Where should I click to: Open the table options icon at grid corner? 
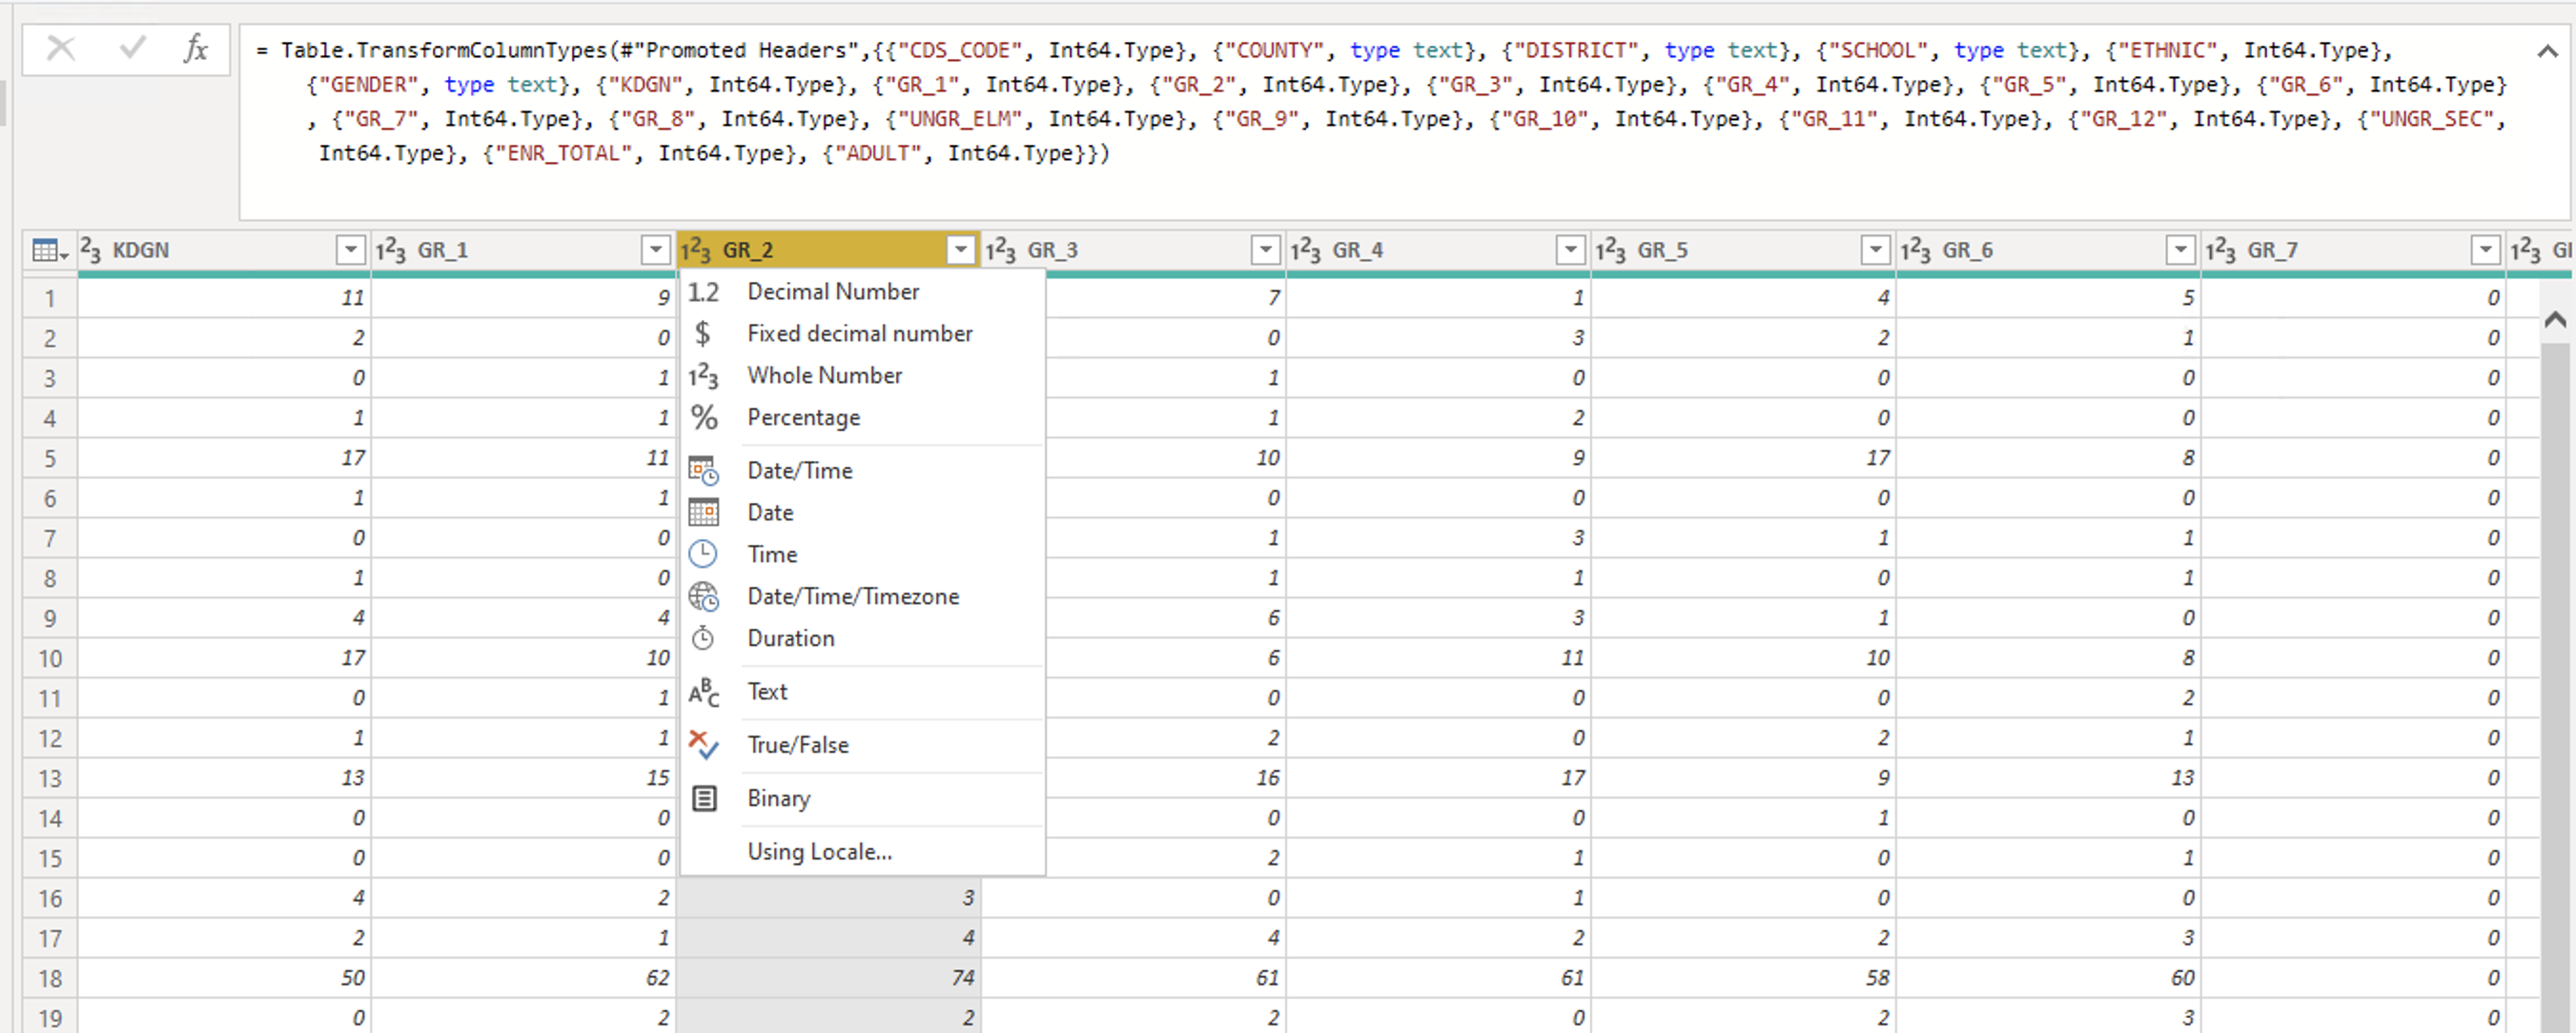click(x=49, y=250)
